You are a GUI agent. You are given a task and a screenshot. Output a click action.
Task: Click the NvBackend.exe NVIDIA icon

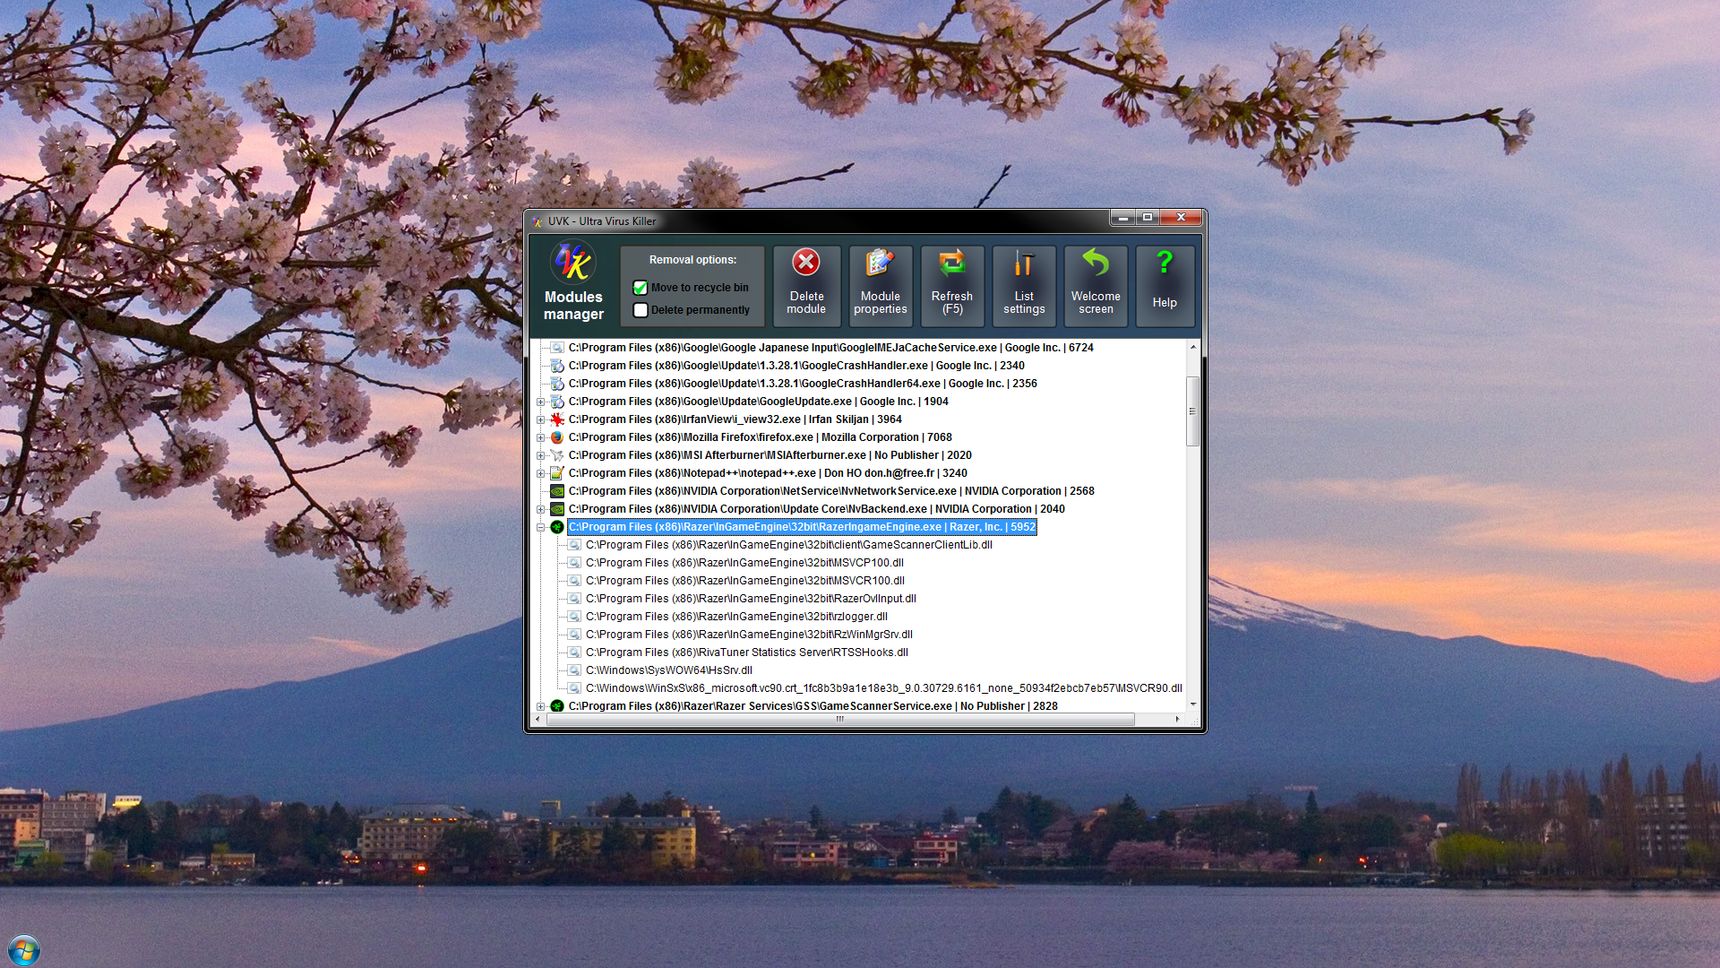coord(557,510)
